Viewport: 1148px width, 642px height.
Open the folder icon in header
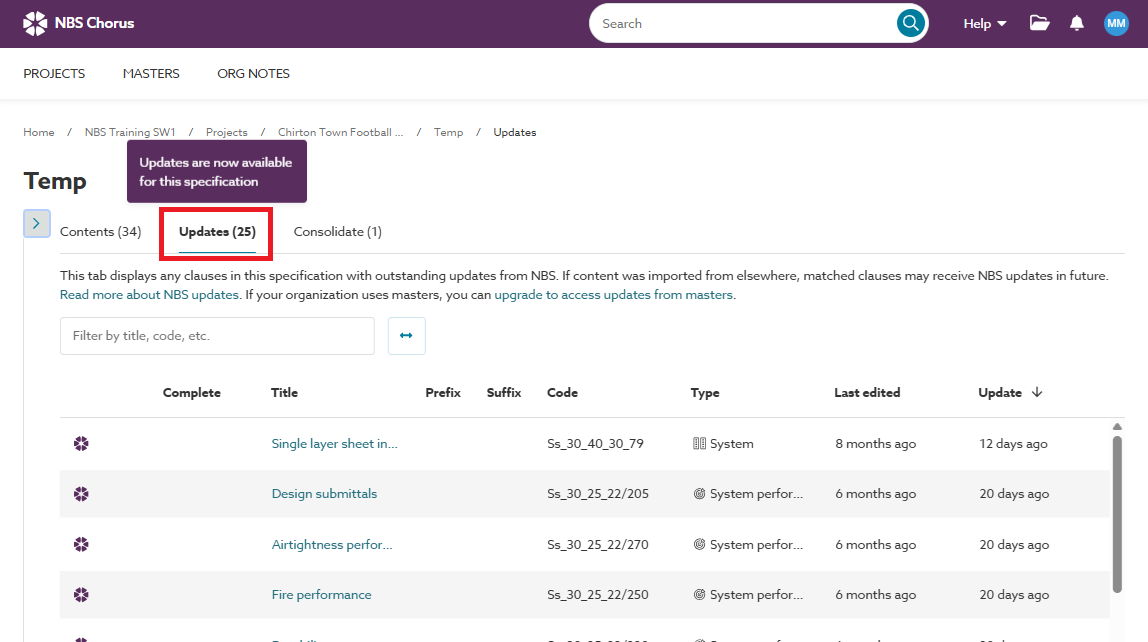pos(1040,23)
